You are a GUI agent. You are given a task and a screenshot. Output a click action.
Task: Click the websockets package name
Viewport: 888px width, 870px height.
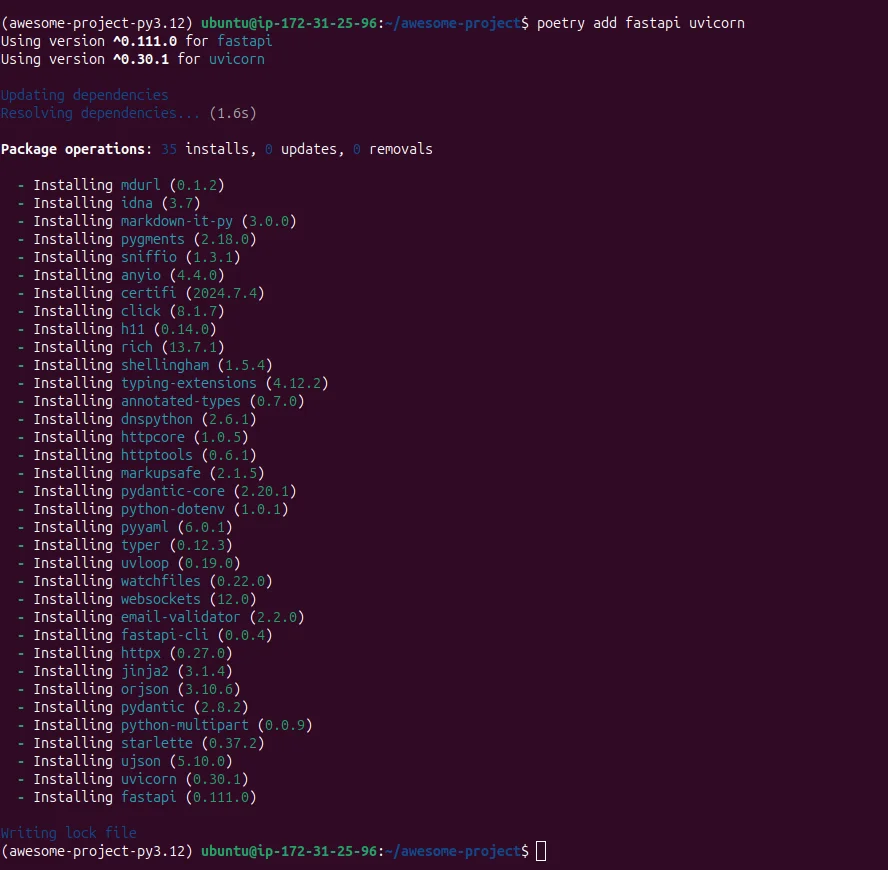(161, 599)
